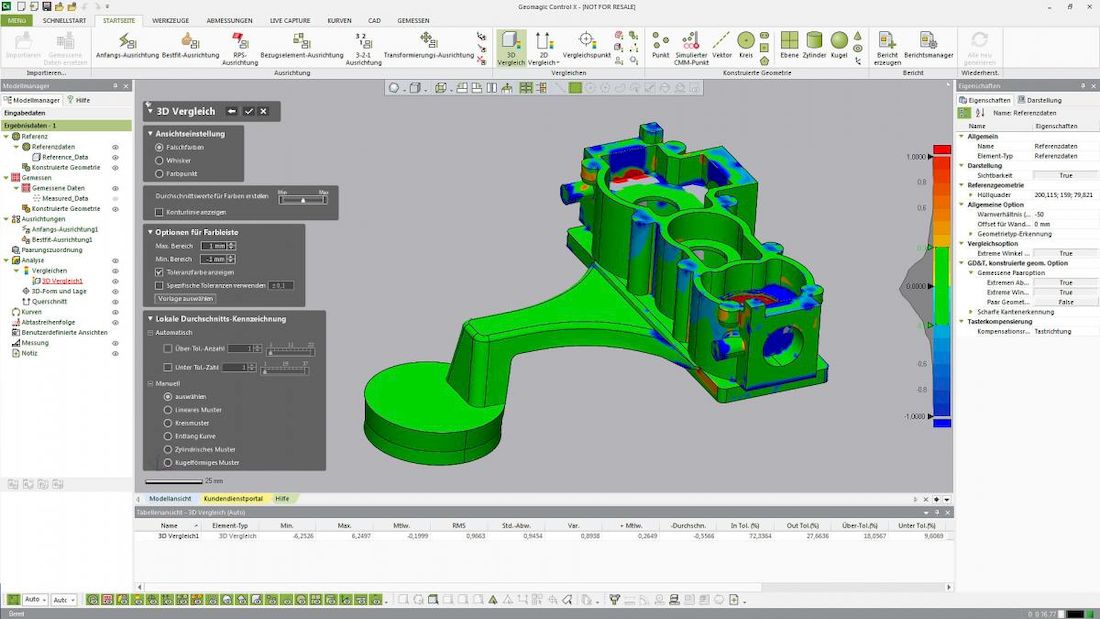Switch to the LIVE CAPTURE tab

pyautogui.click(x=290, y=20)
